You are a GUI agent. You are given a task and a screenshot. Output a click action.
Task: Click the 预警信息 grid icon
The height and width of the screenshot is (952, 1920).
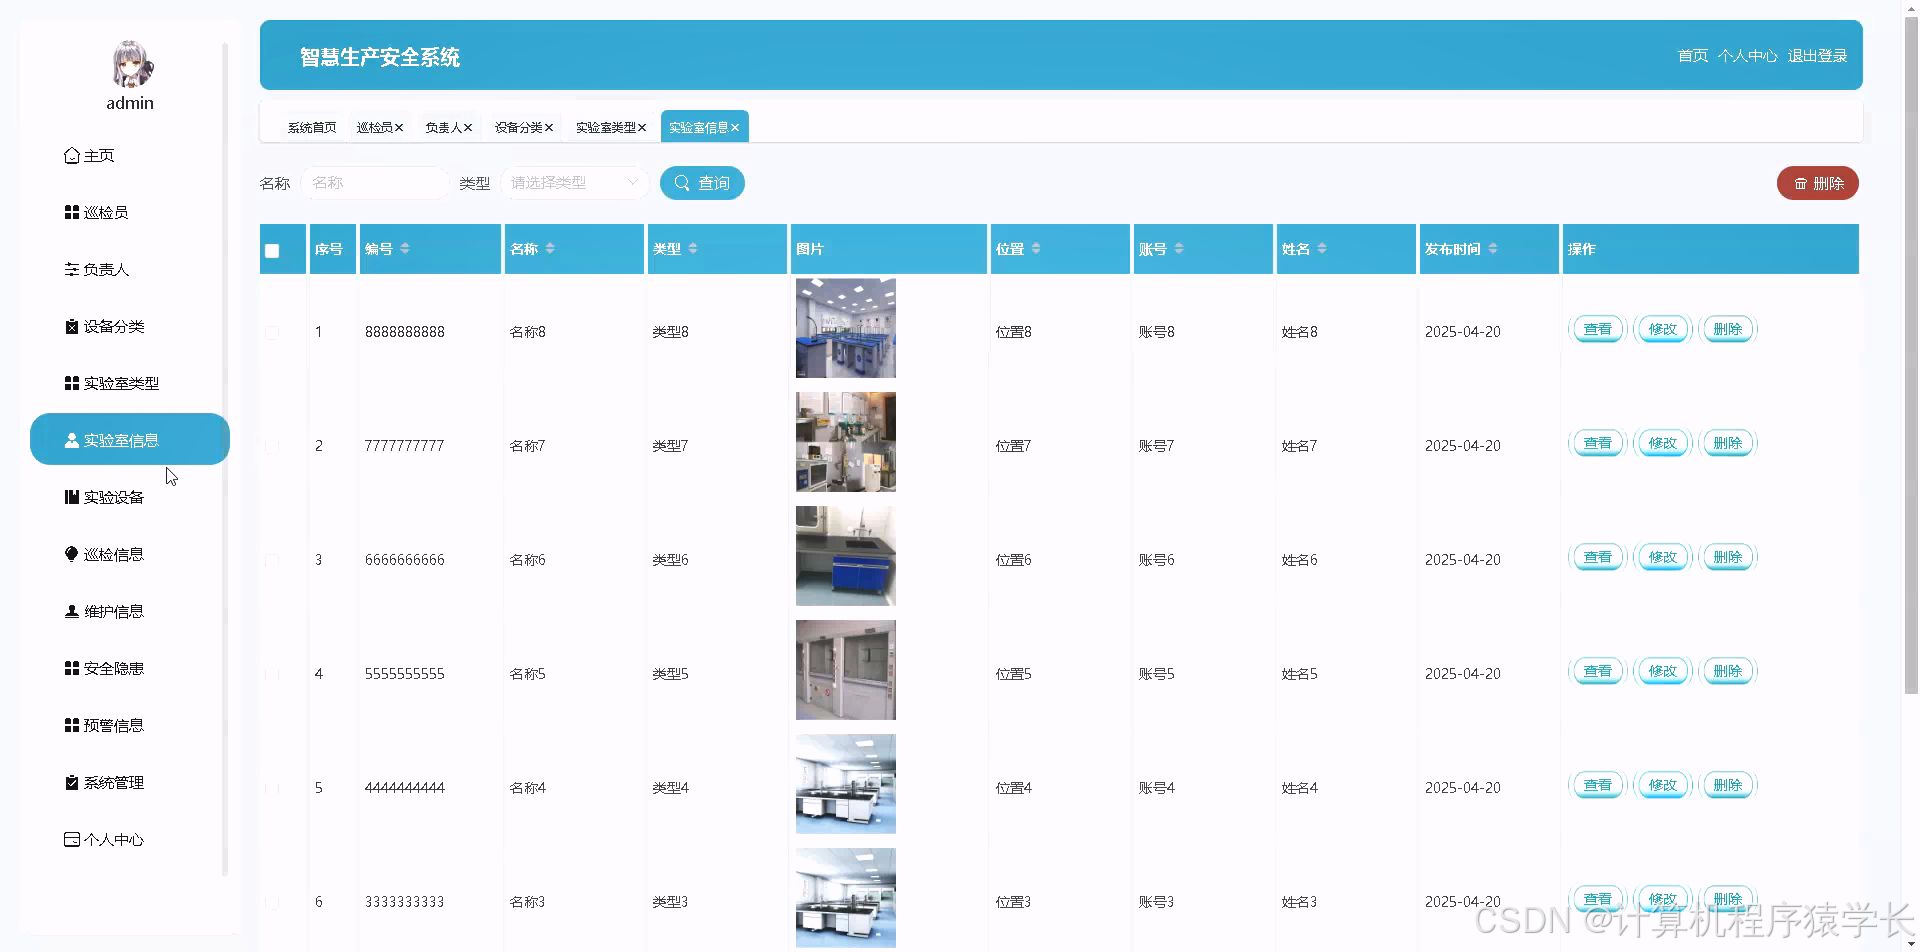click(x=71, y=726)
